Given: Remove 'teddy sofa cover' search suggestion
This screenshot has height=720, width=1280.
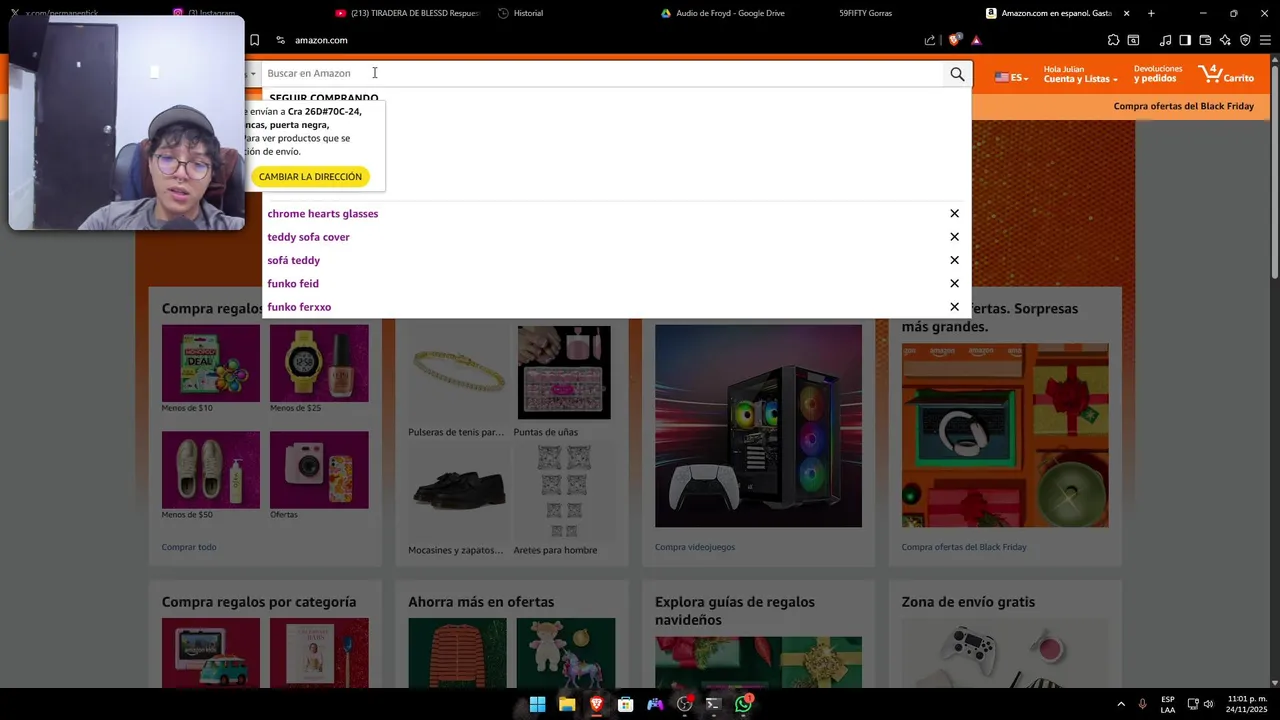Looking at the screenshot, I should click(x=954, y=237).
